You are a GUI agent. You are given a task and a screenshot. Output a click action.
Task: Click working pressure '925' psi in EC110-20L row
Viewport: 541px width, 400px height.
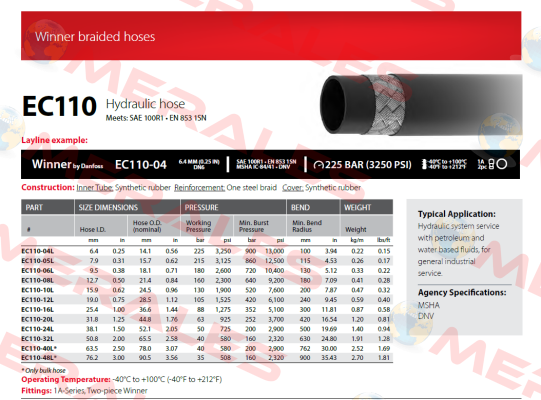tap(225, 319)
